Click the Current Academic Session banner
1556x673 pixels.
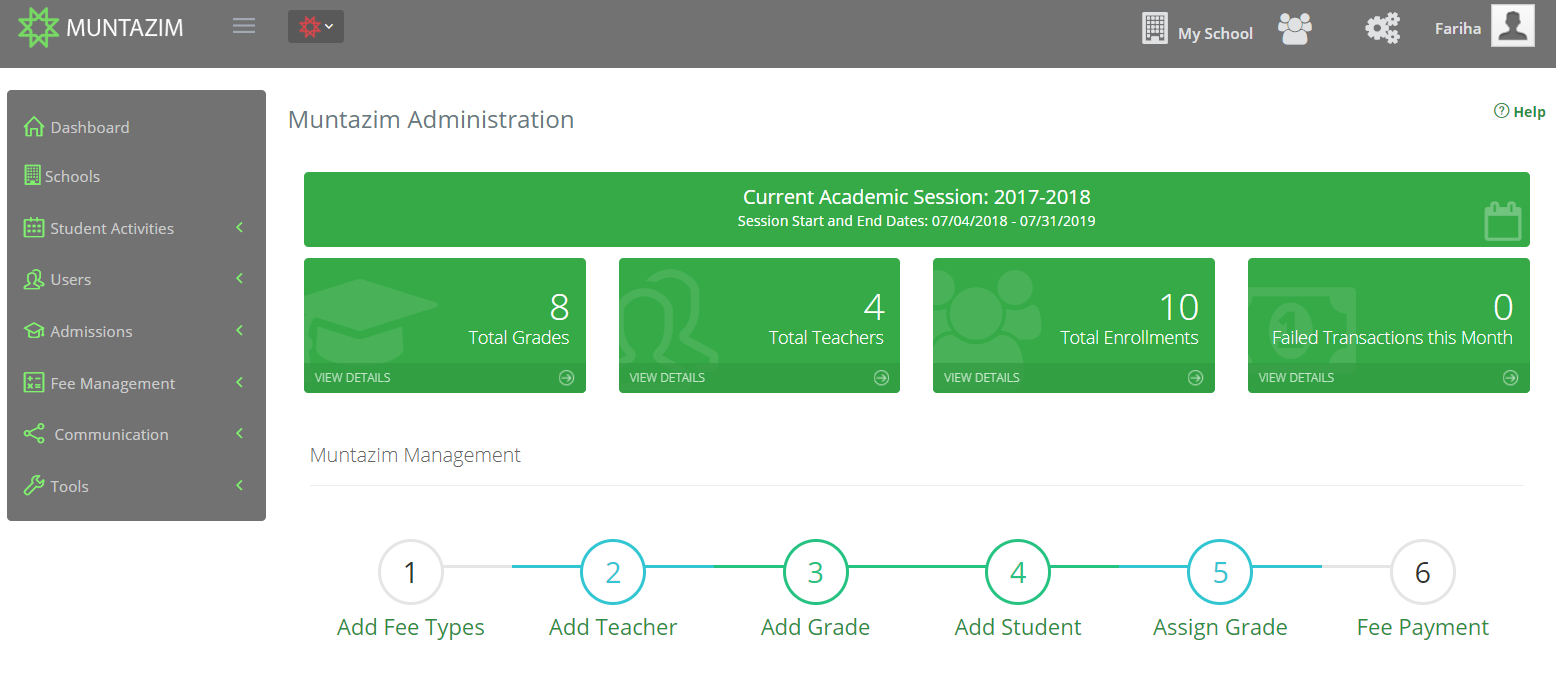(x=917, y=209)
